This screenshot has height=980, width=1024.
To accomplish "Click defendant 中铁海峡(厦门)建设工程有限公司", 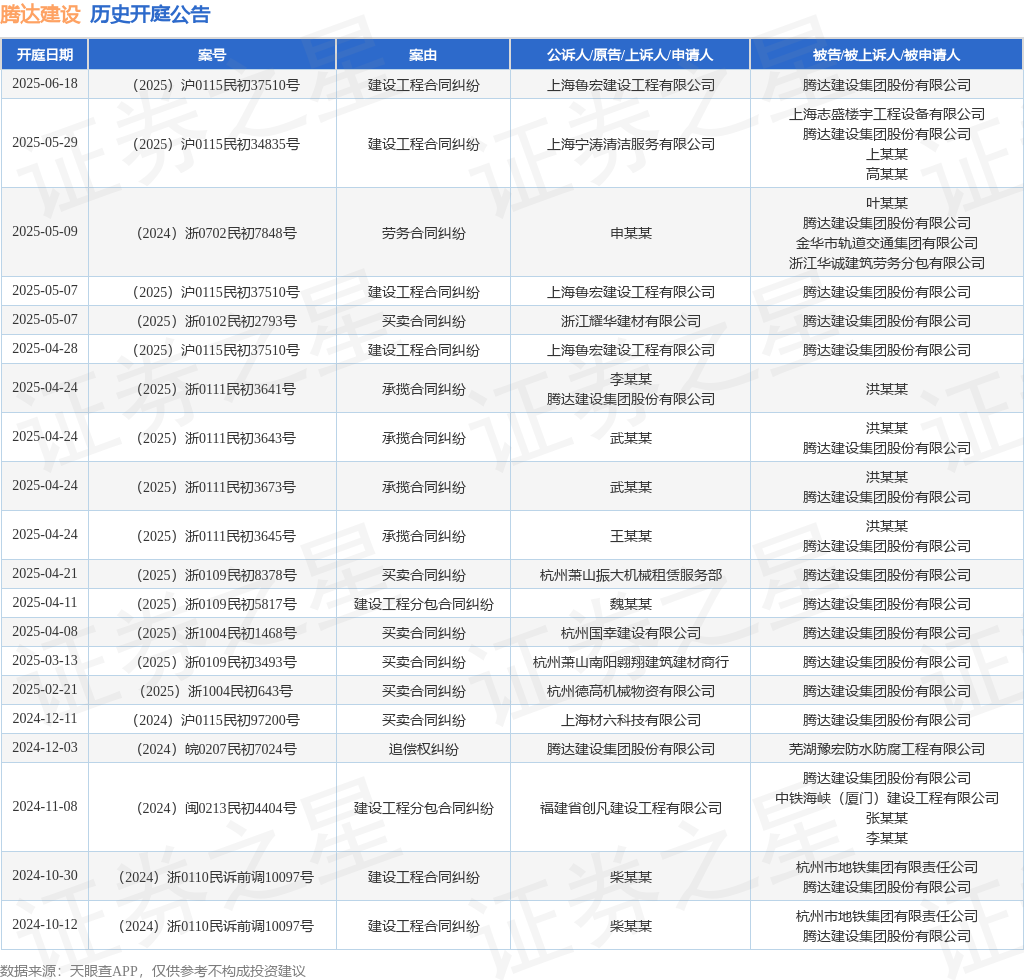I will [x=887, y=798].
